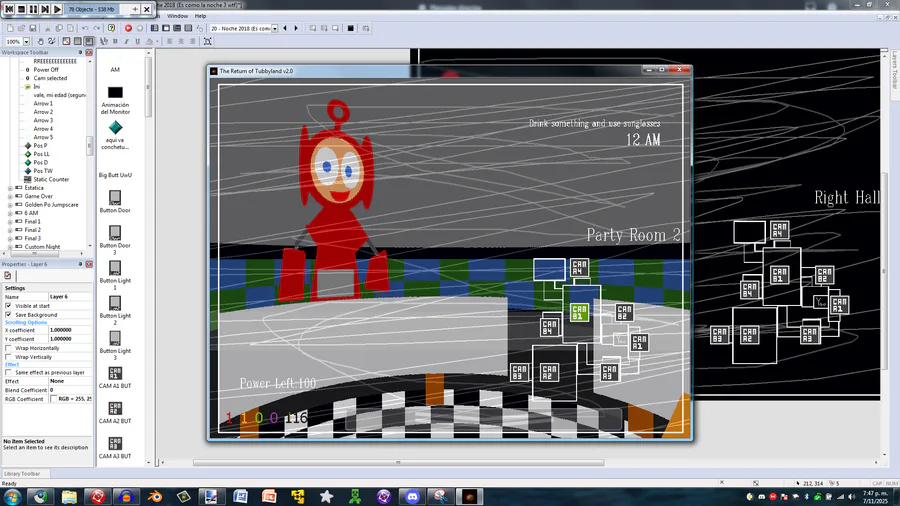Viewport: 900px width, 506px height.
Task: Apply italic text formatting
Action: coord(126,41)
